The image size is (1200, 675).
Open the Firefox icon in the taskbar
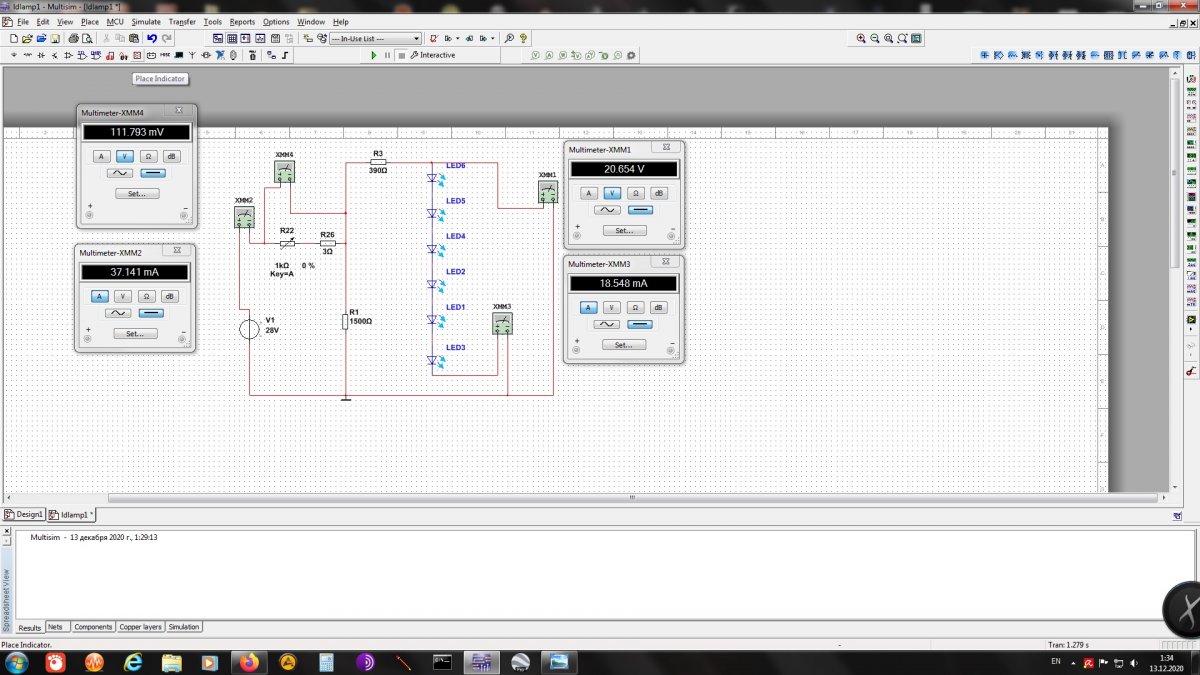[x=249, y=662]
